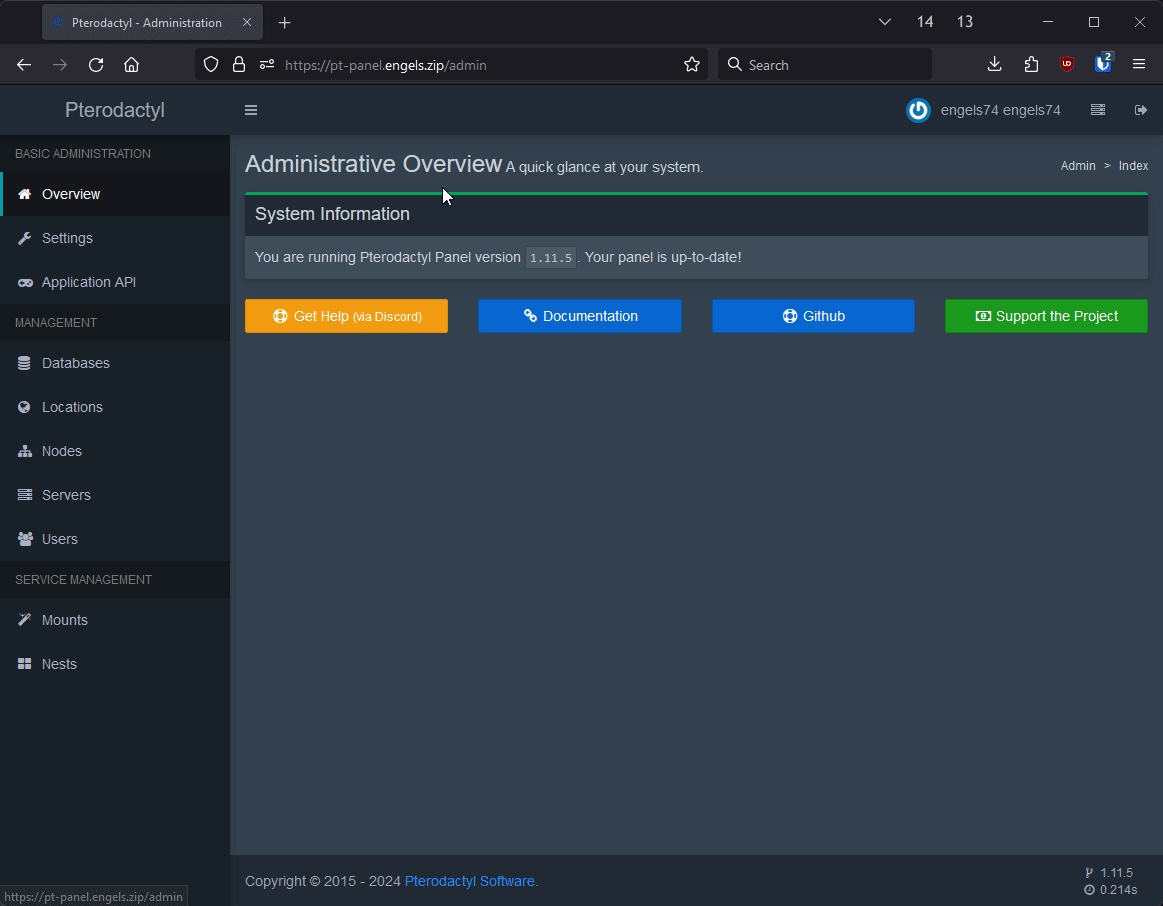Bookmark this page with the star icon
Viewport: 1163px width, 906px height.
point(692,65)
